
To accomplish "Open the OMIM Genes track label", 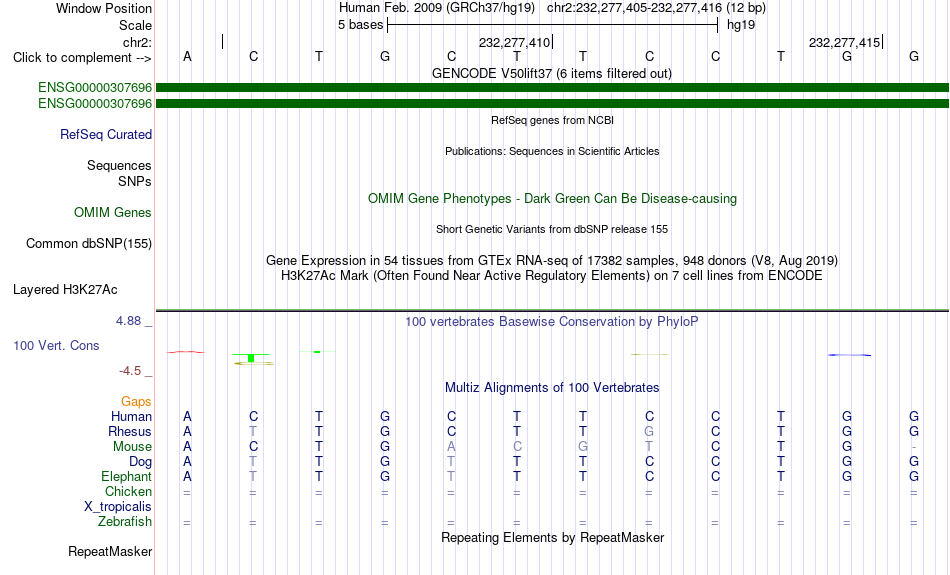I will click(112, 213).
